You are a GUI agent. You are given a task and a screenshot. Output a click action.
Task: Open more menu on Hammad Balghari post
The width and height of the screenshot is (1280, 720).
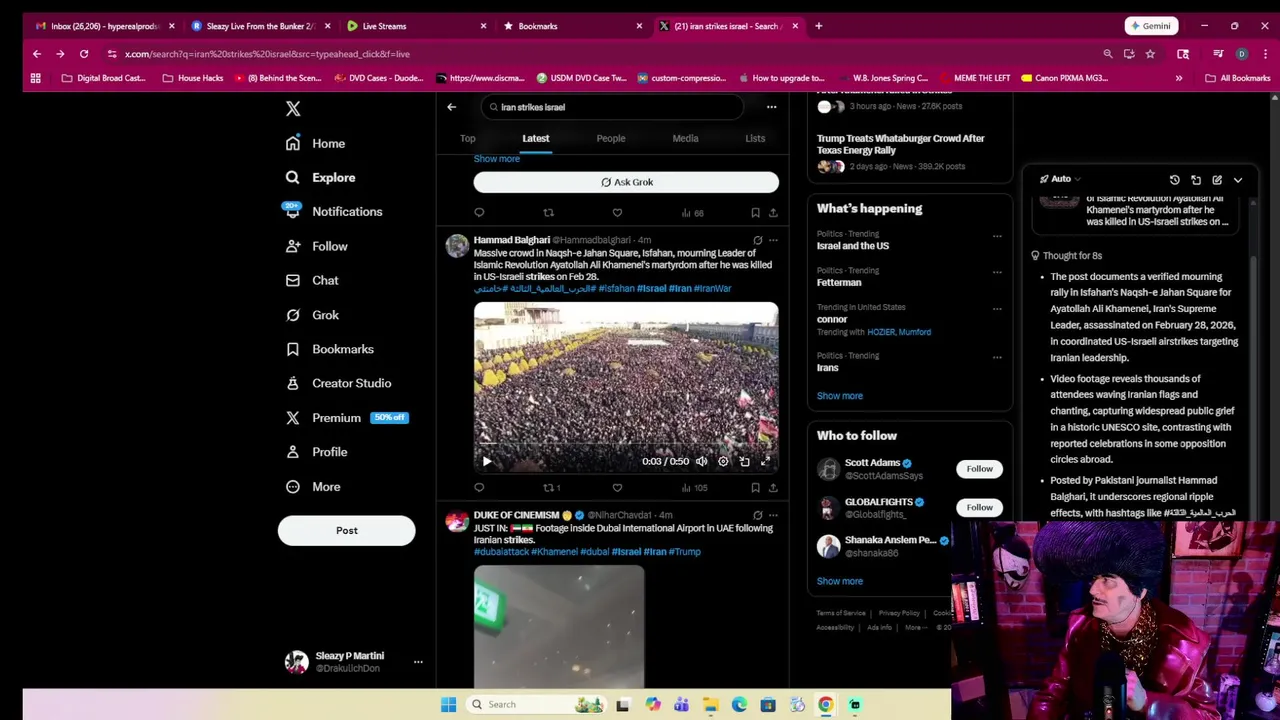point(773,240)
